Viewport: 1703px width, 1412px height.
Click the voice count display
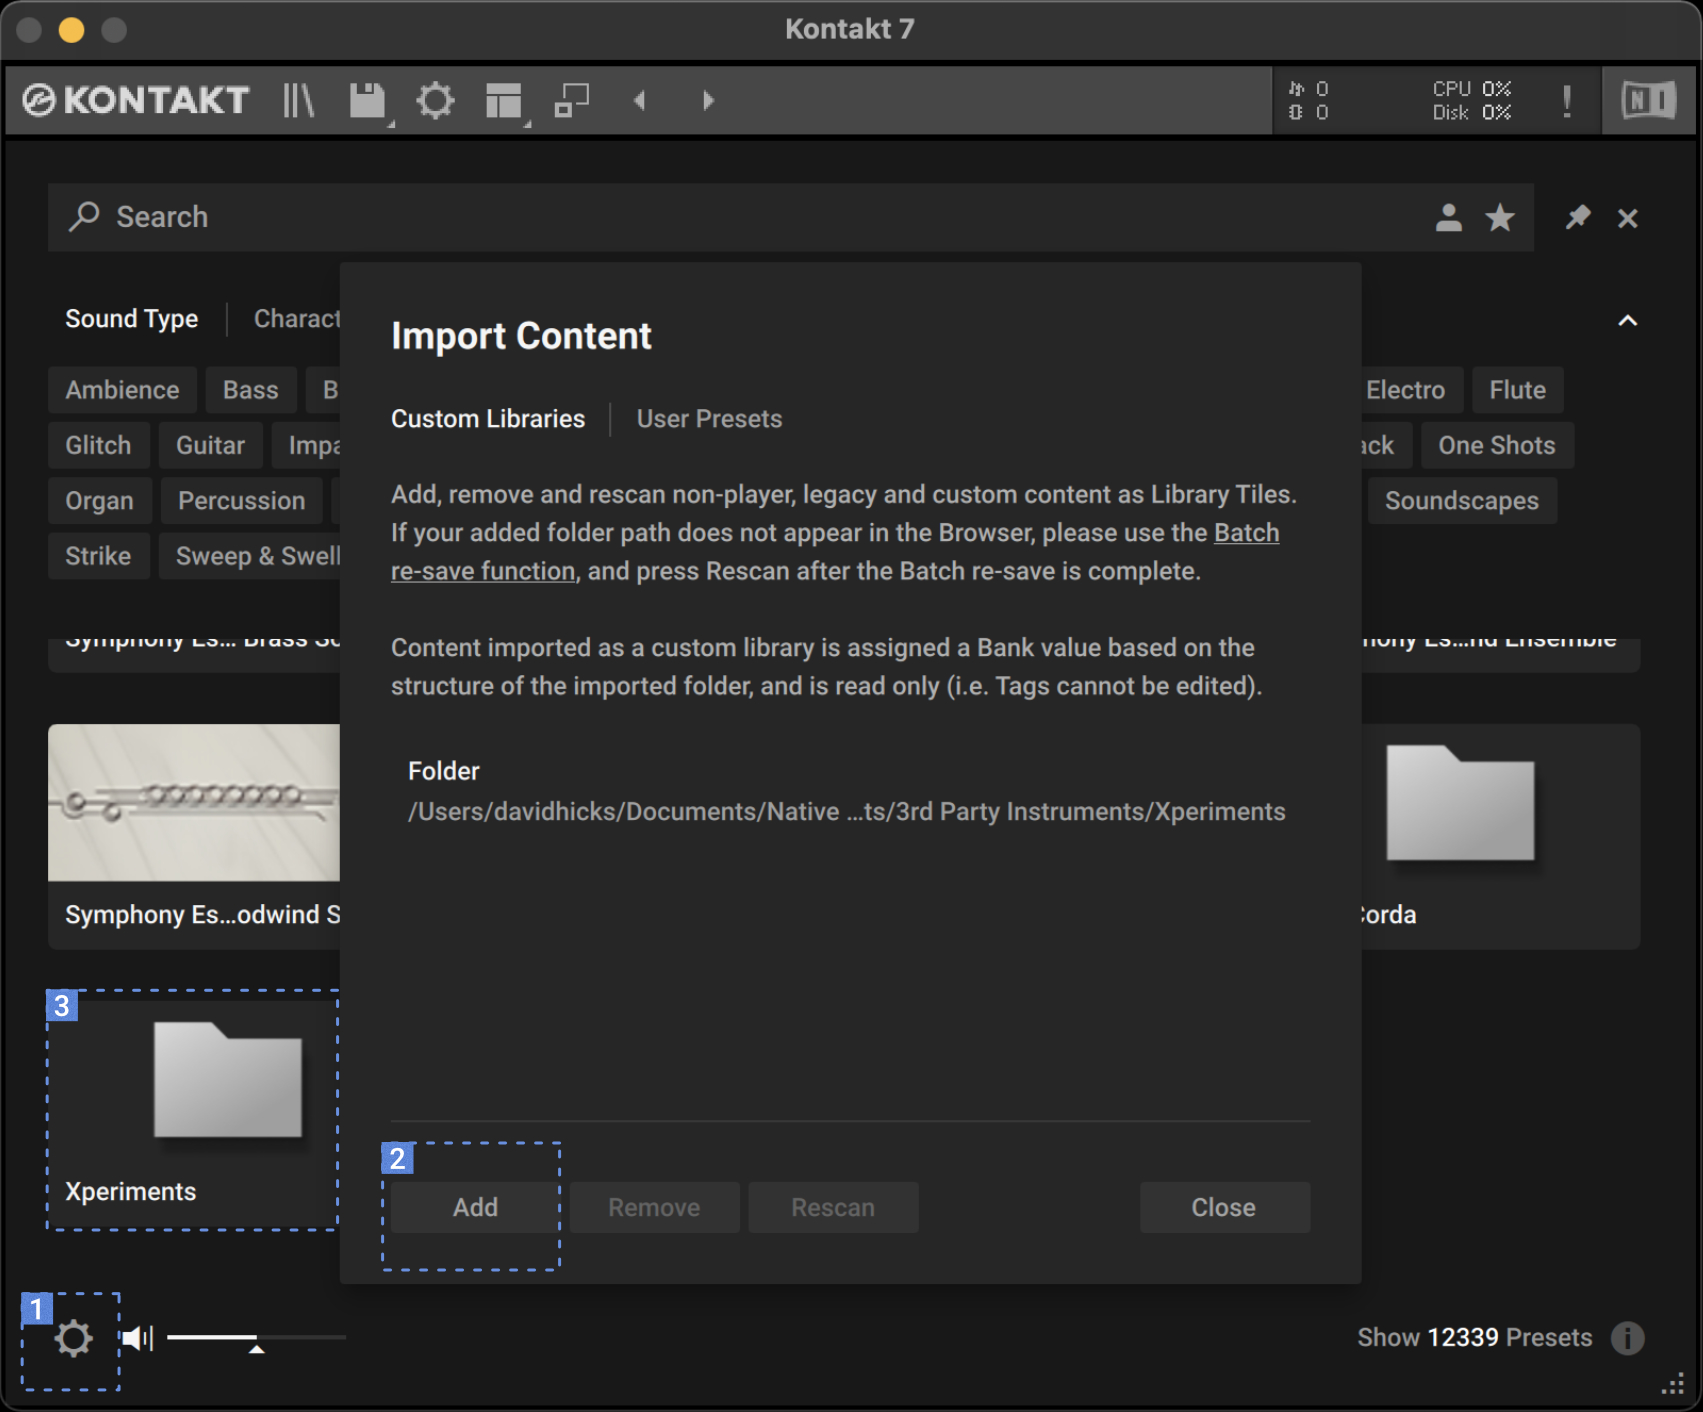[1308, 100]
